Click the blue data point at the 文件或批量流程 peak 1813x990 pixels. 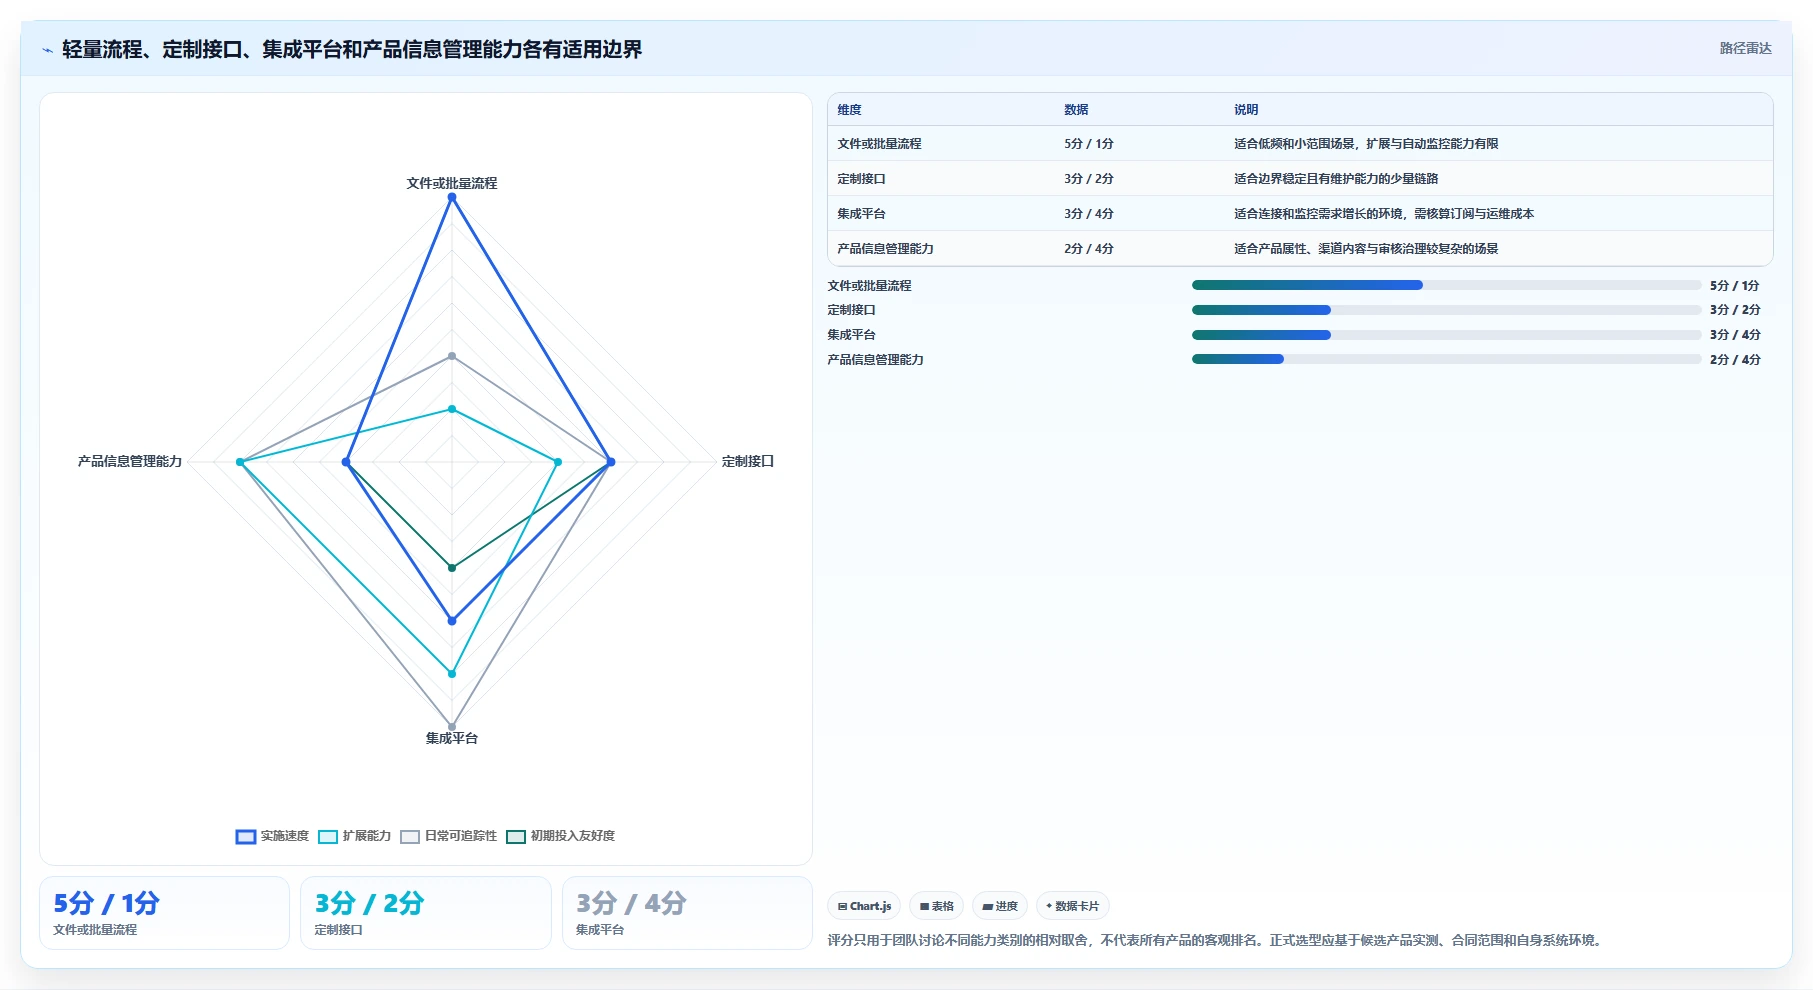[x=452, y=198]
